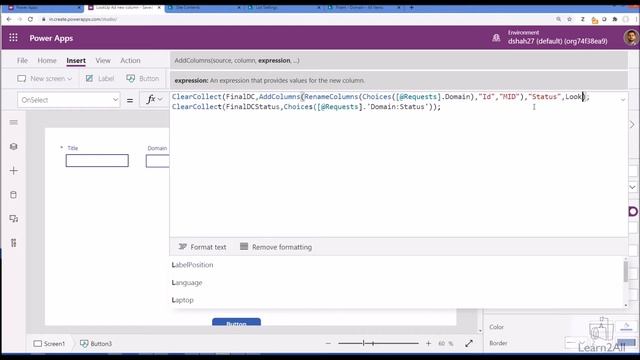Click the Format text icon

tap(182, 247)
